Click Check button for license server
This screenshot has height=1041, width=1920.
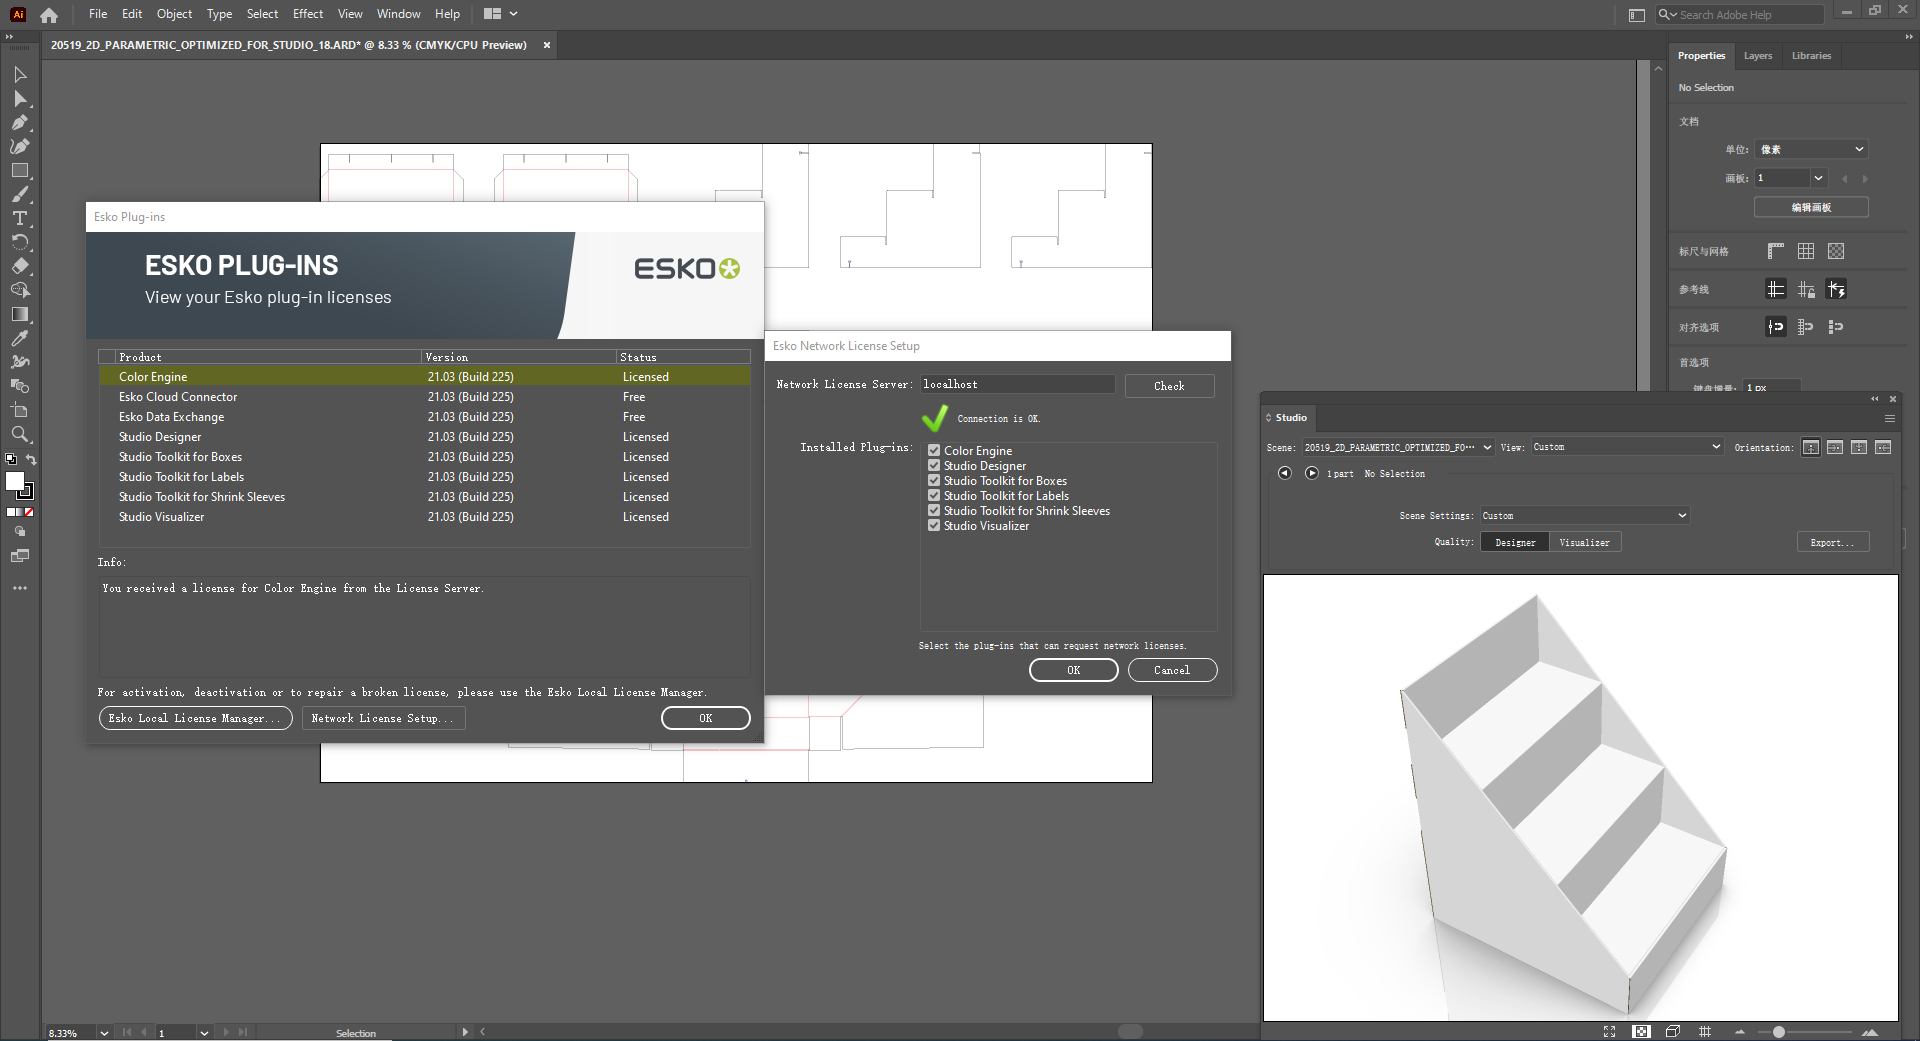tap(1169, 386)
